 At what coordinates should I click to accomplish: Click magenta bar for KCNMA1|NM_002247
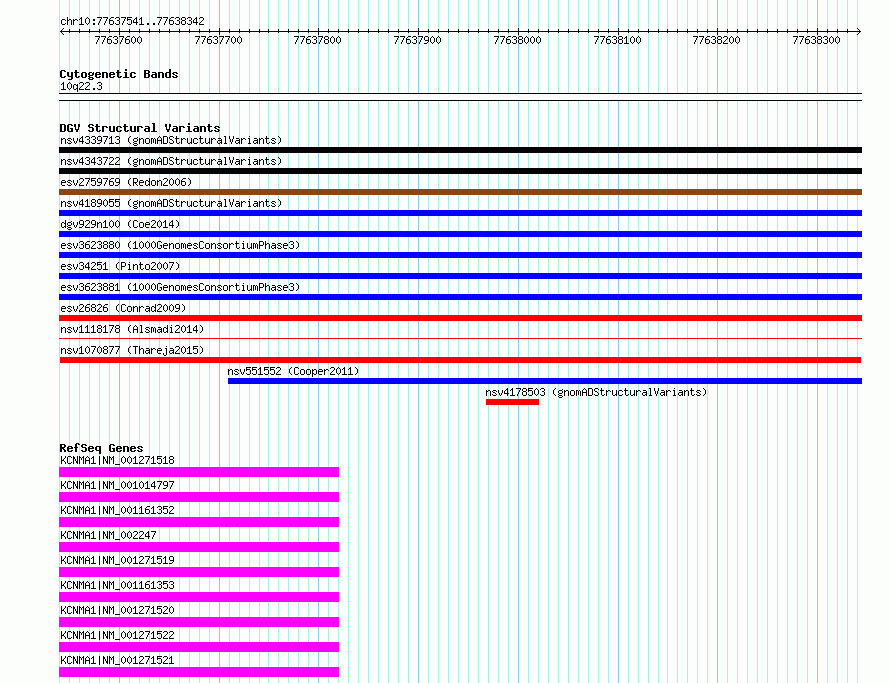tap(199, 547)
